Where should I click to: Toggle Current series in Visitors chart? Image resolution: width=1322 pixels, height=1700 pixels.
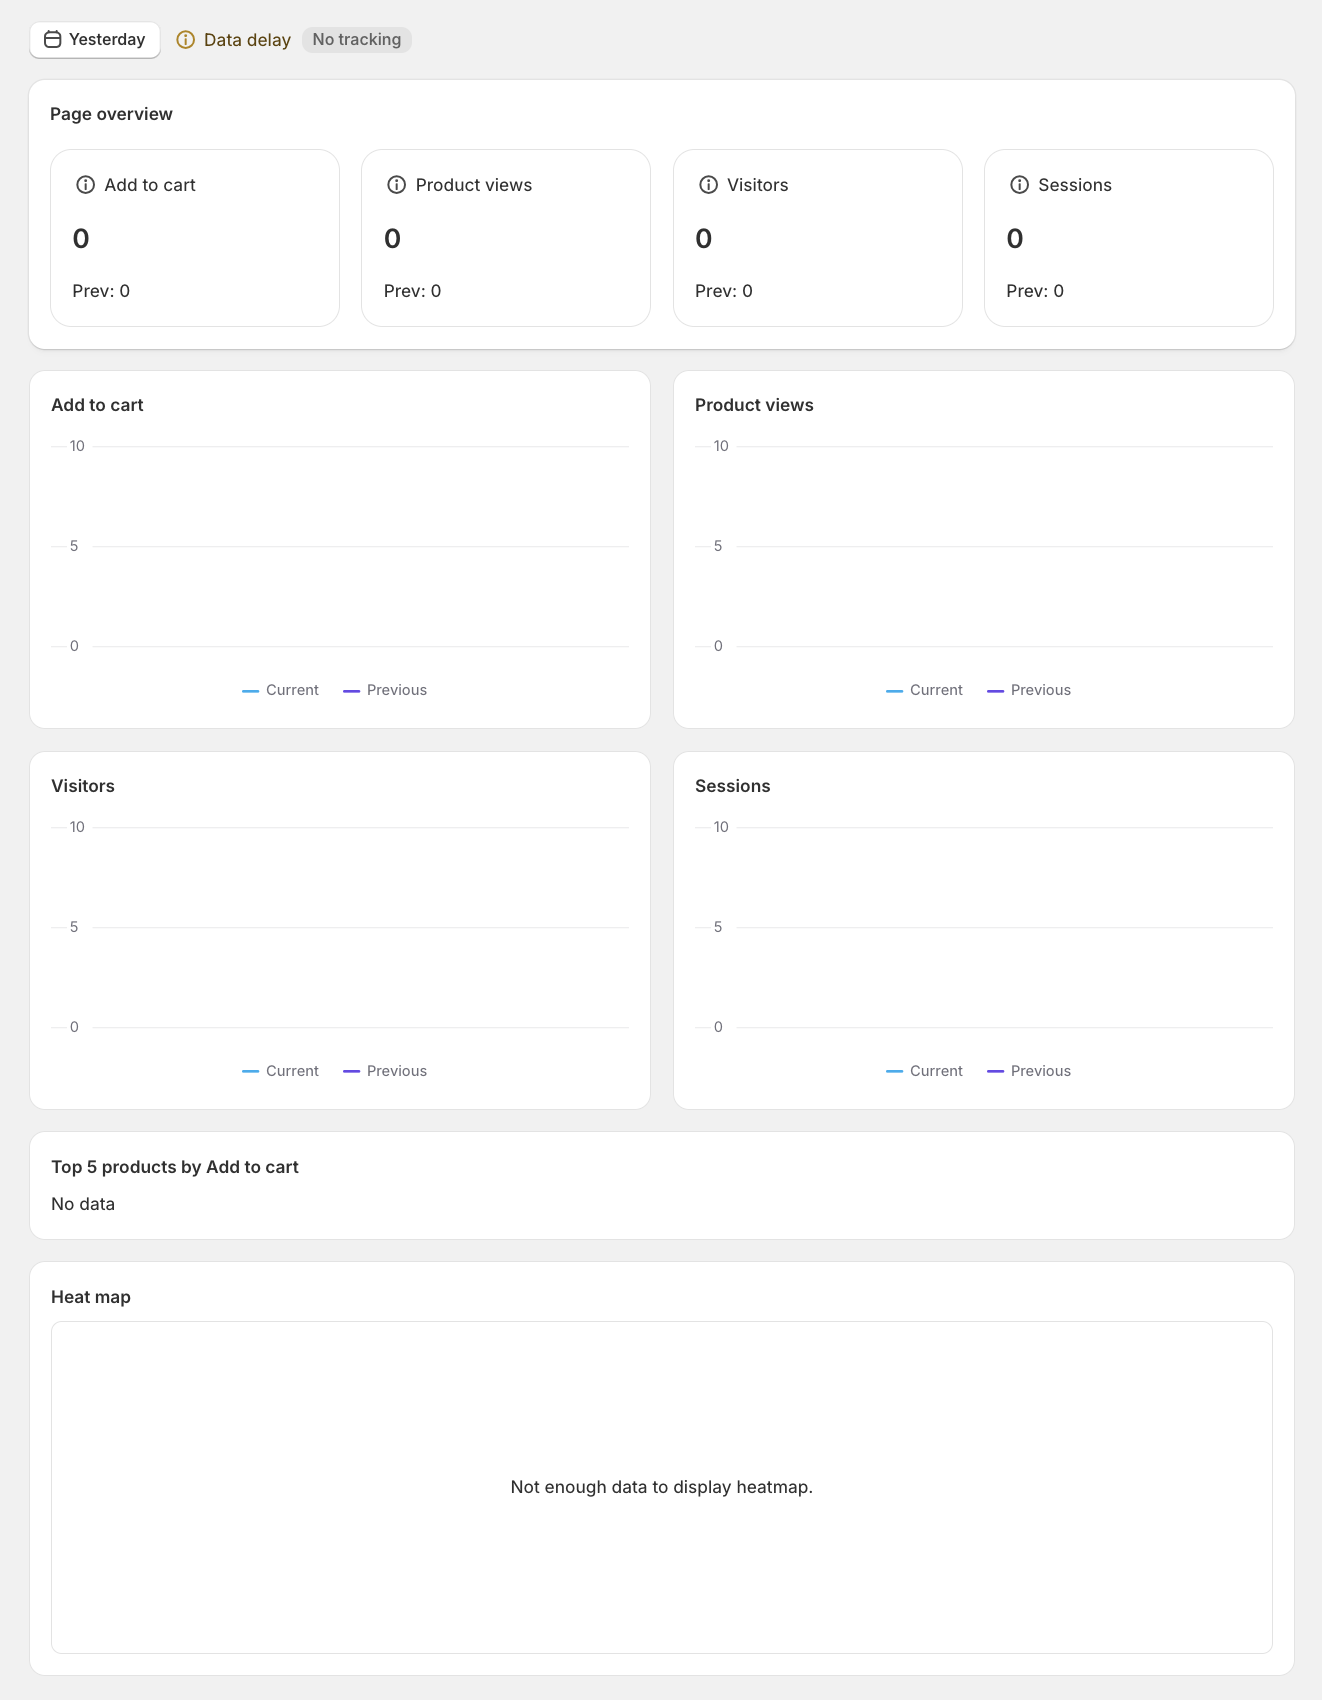(281, 1071)
